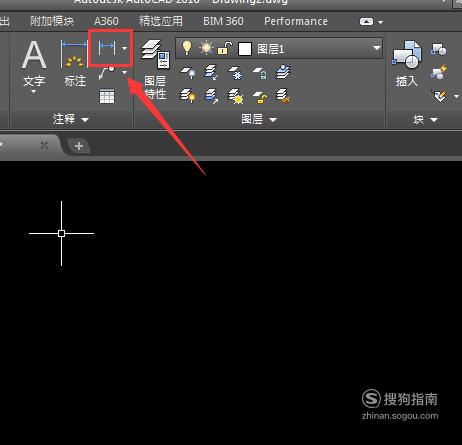Close the drawing file tab
The image size is (462, 445).
click(44, 145)
